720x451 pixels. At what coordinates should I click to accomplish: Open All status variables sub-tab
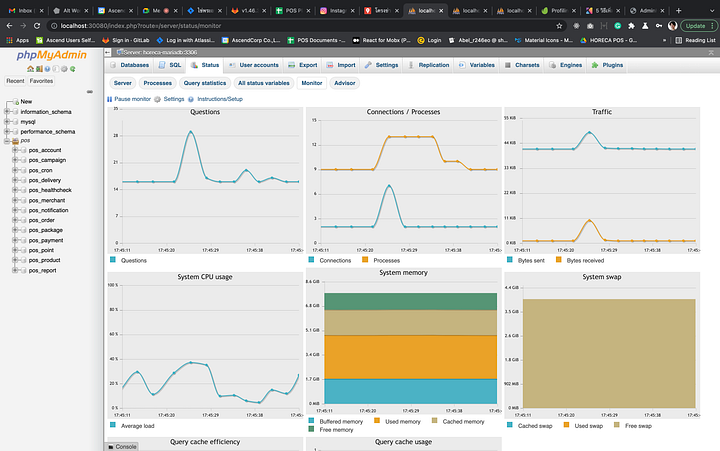(264, 83)
